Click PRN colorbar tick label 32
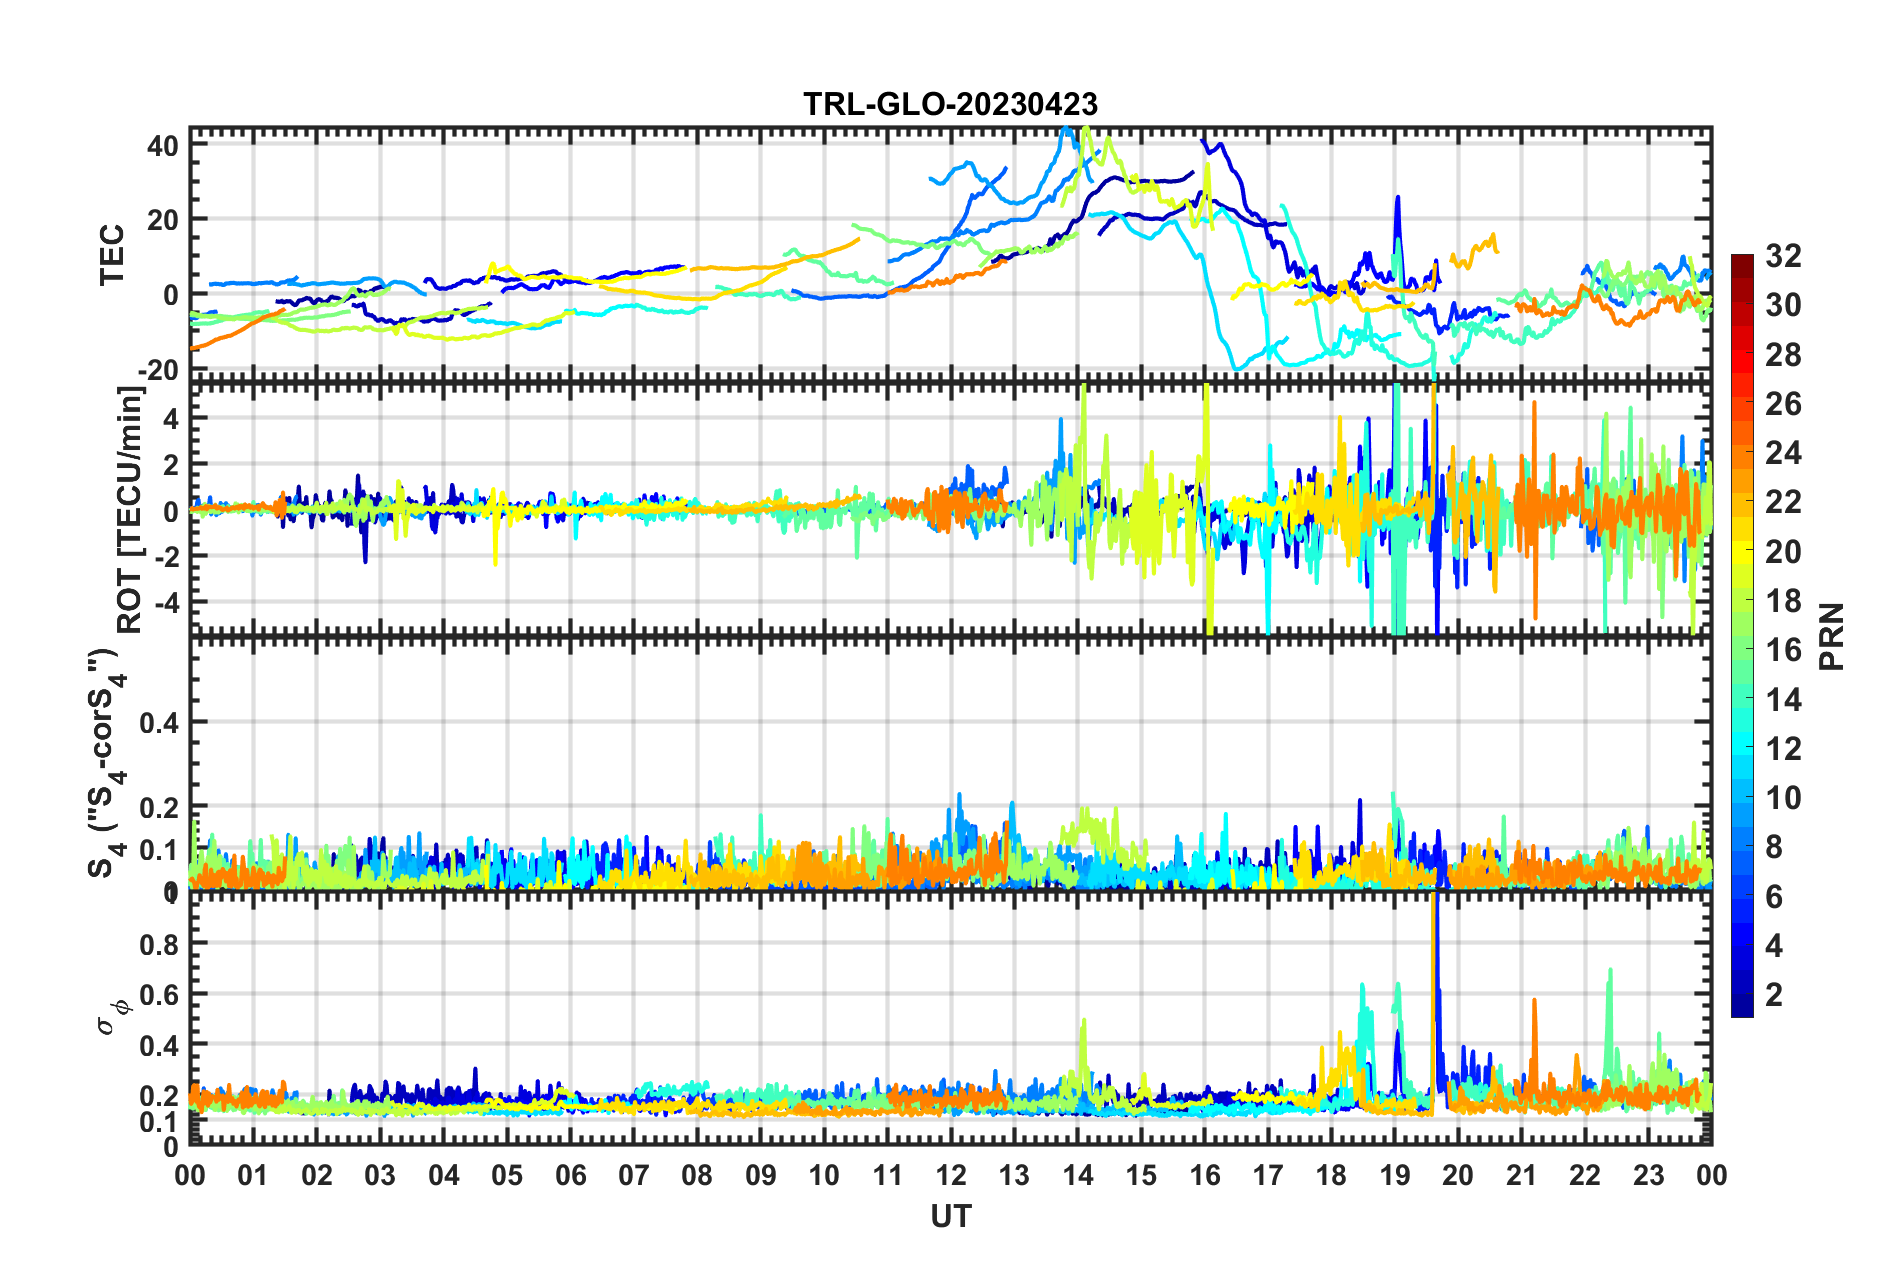1902x1272 pixels. (1783, 256)
